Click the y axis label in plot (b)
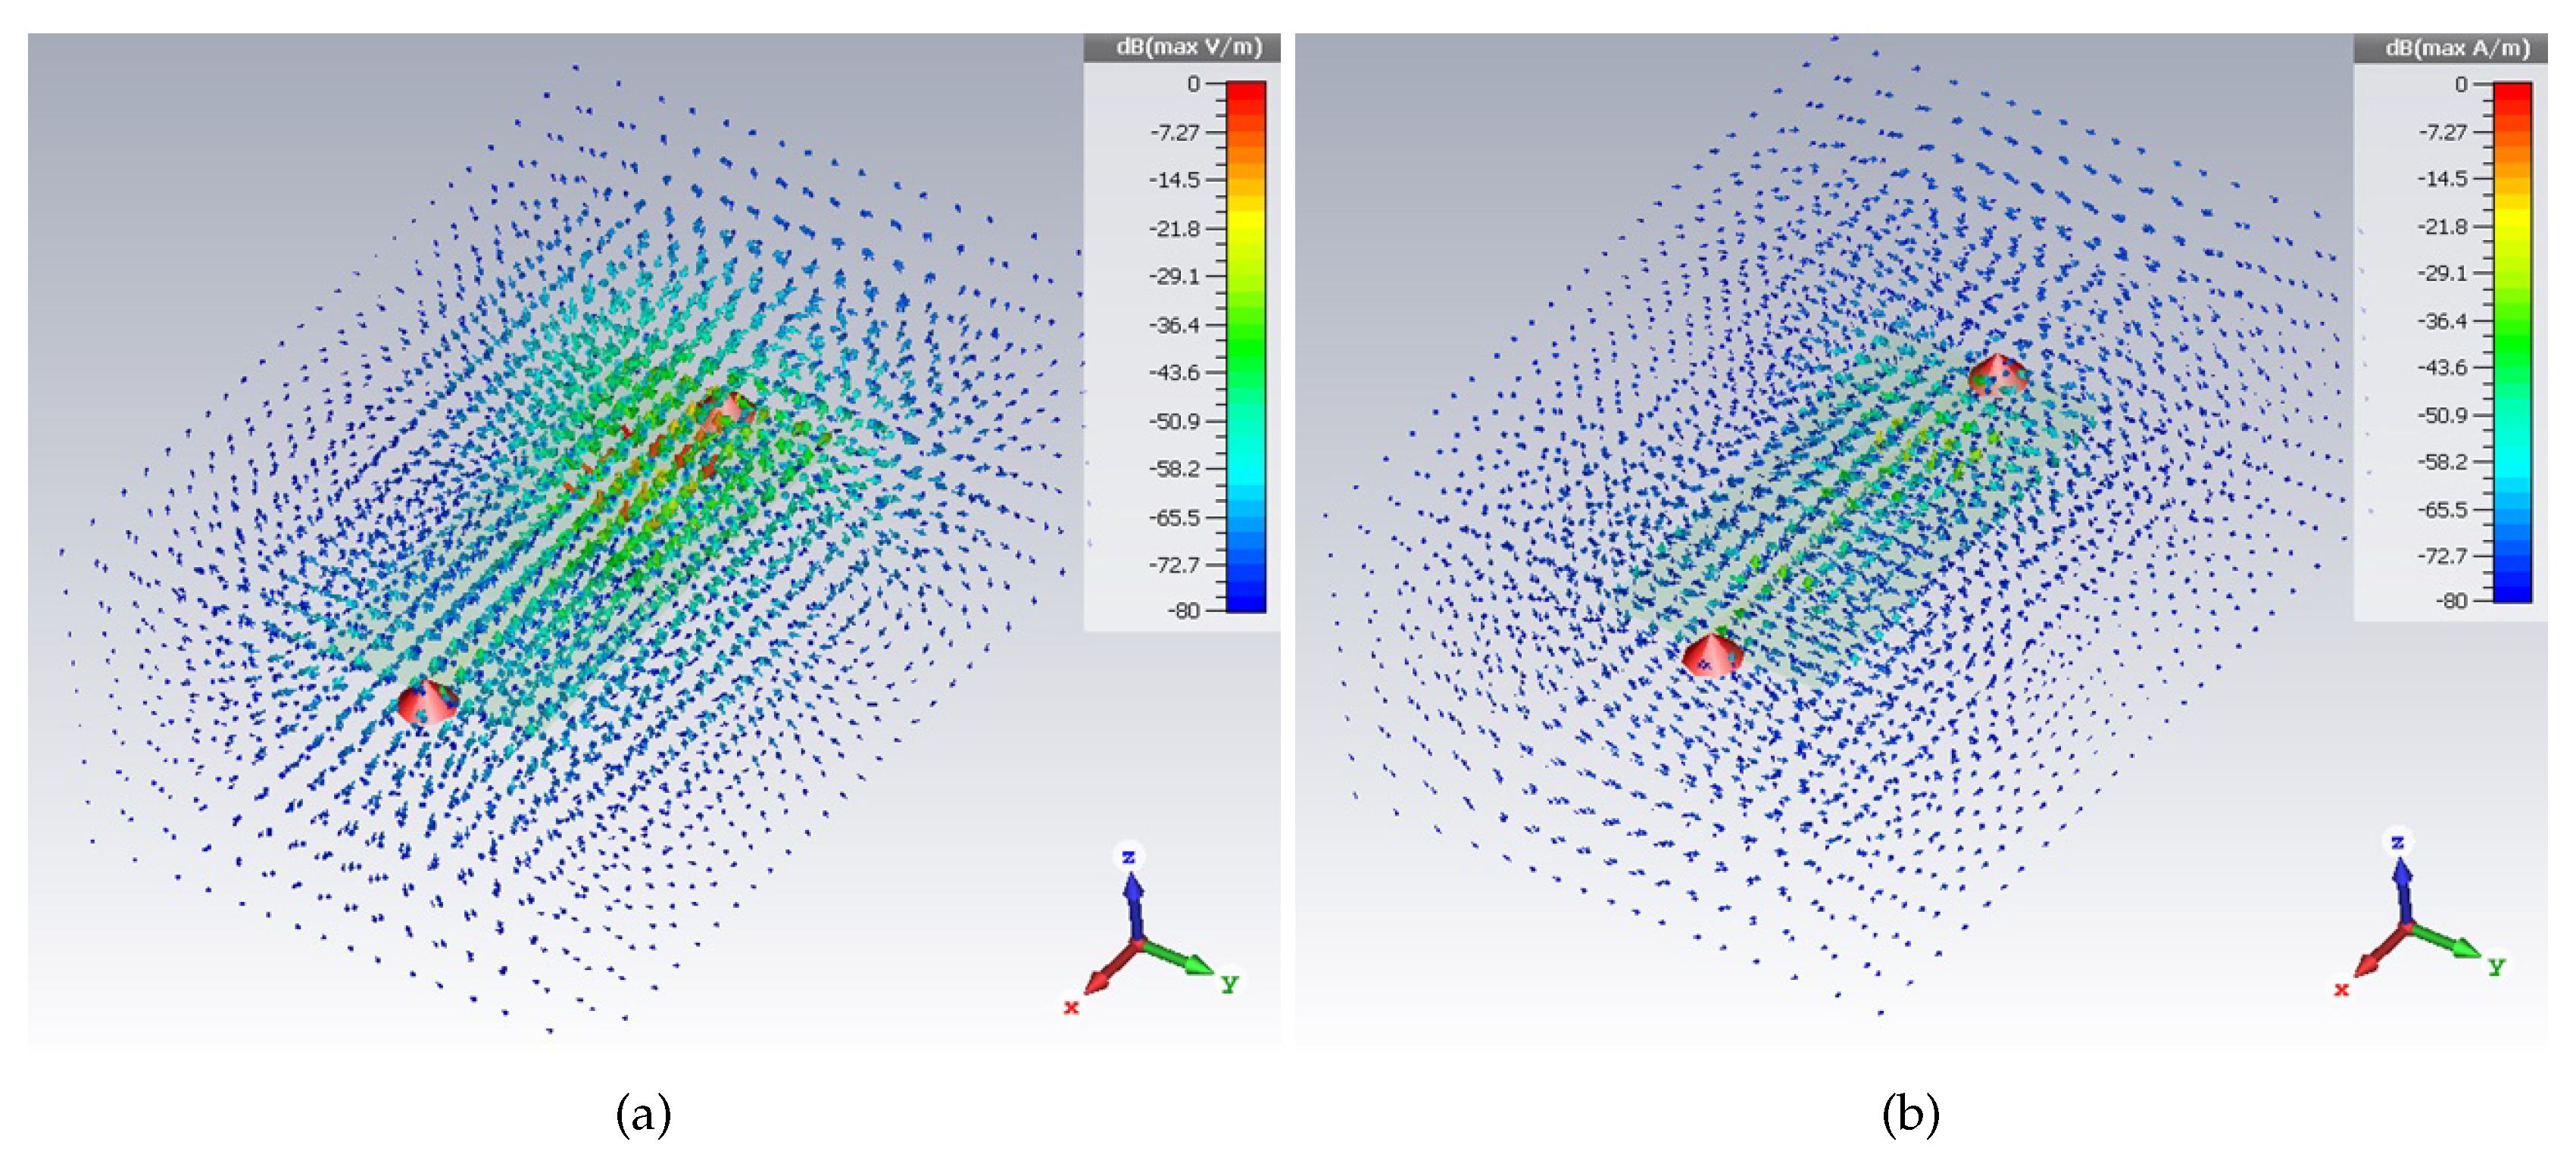2576x1170 pixels. point(2497,966)
